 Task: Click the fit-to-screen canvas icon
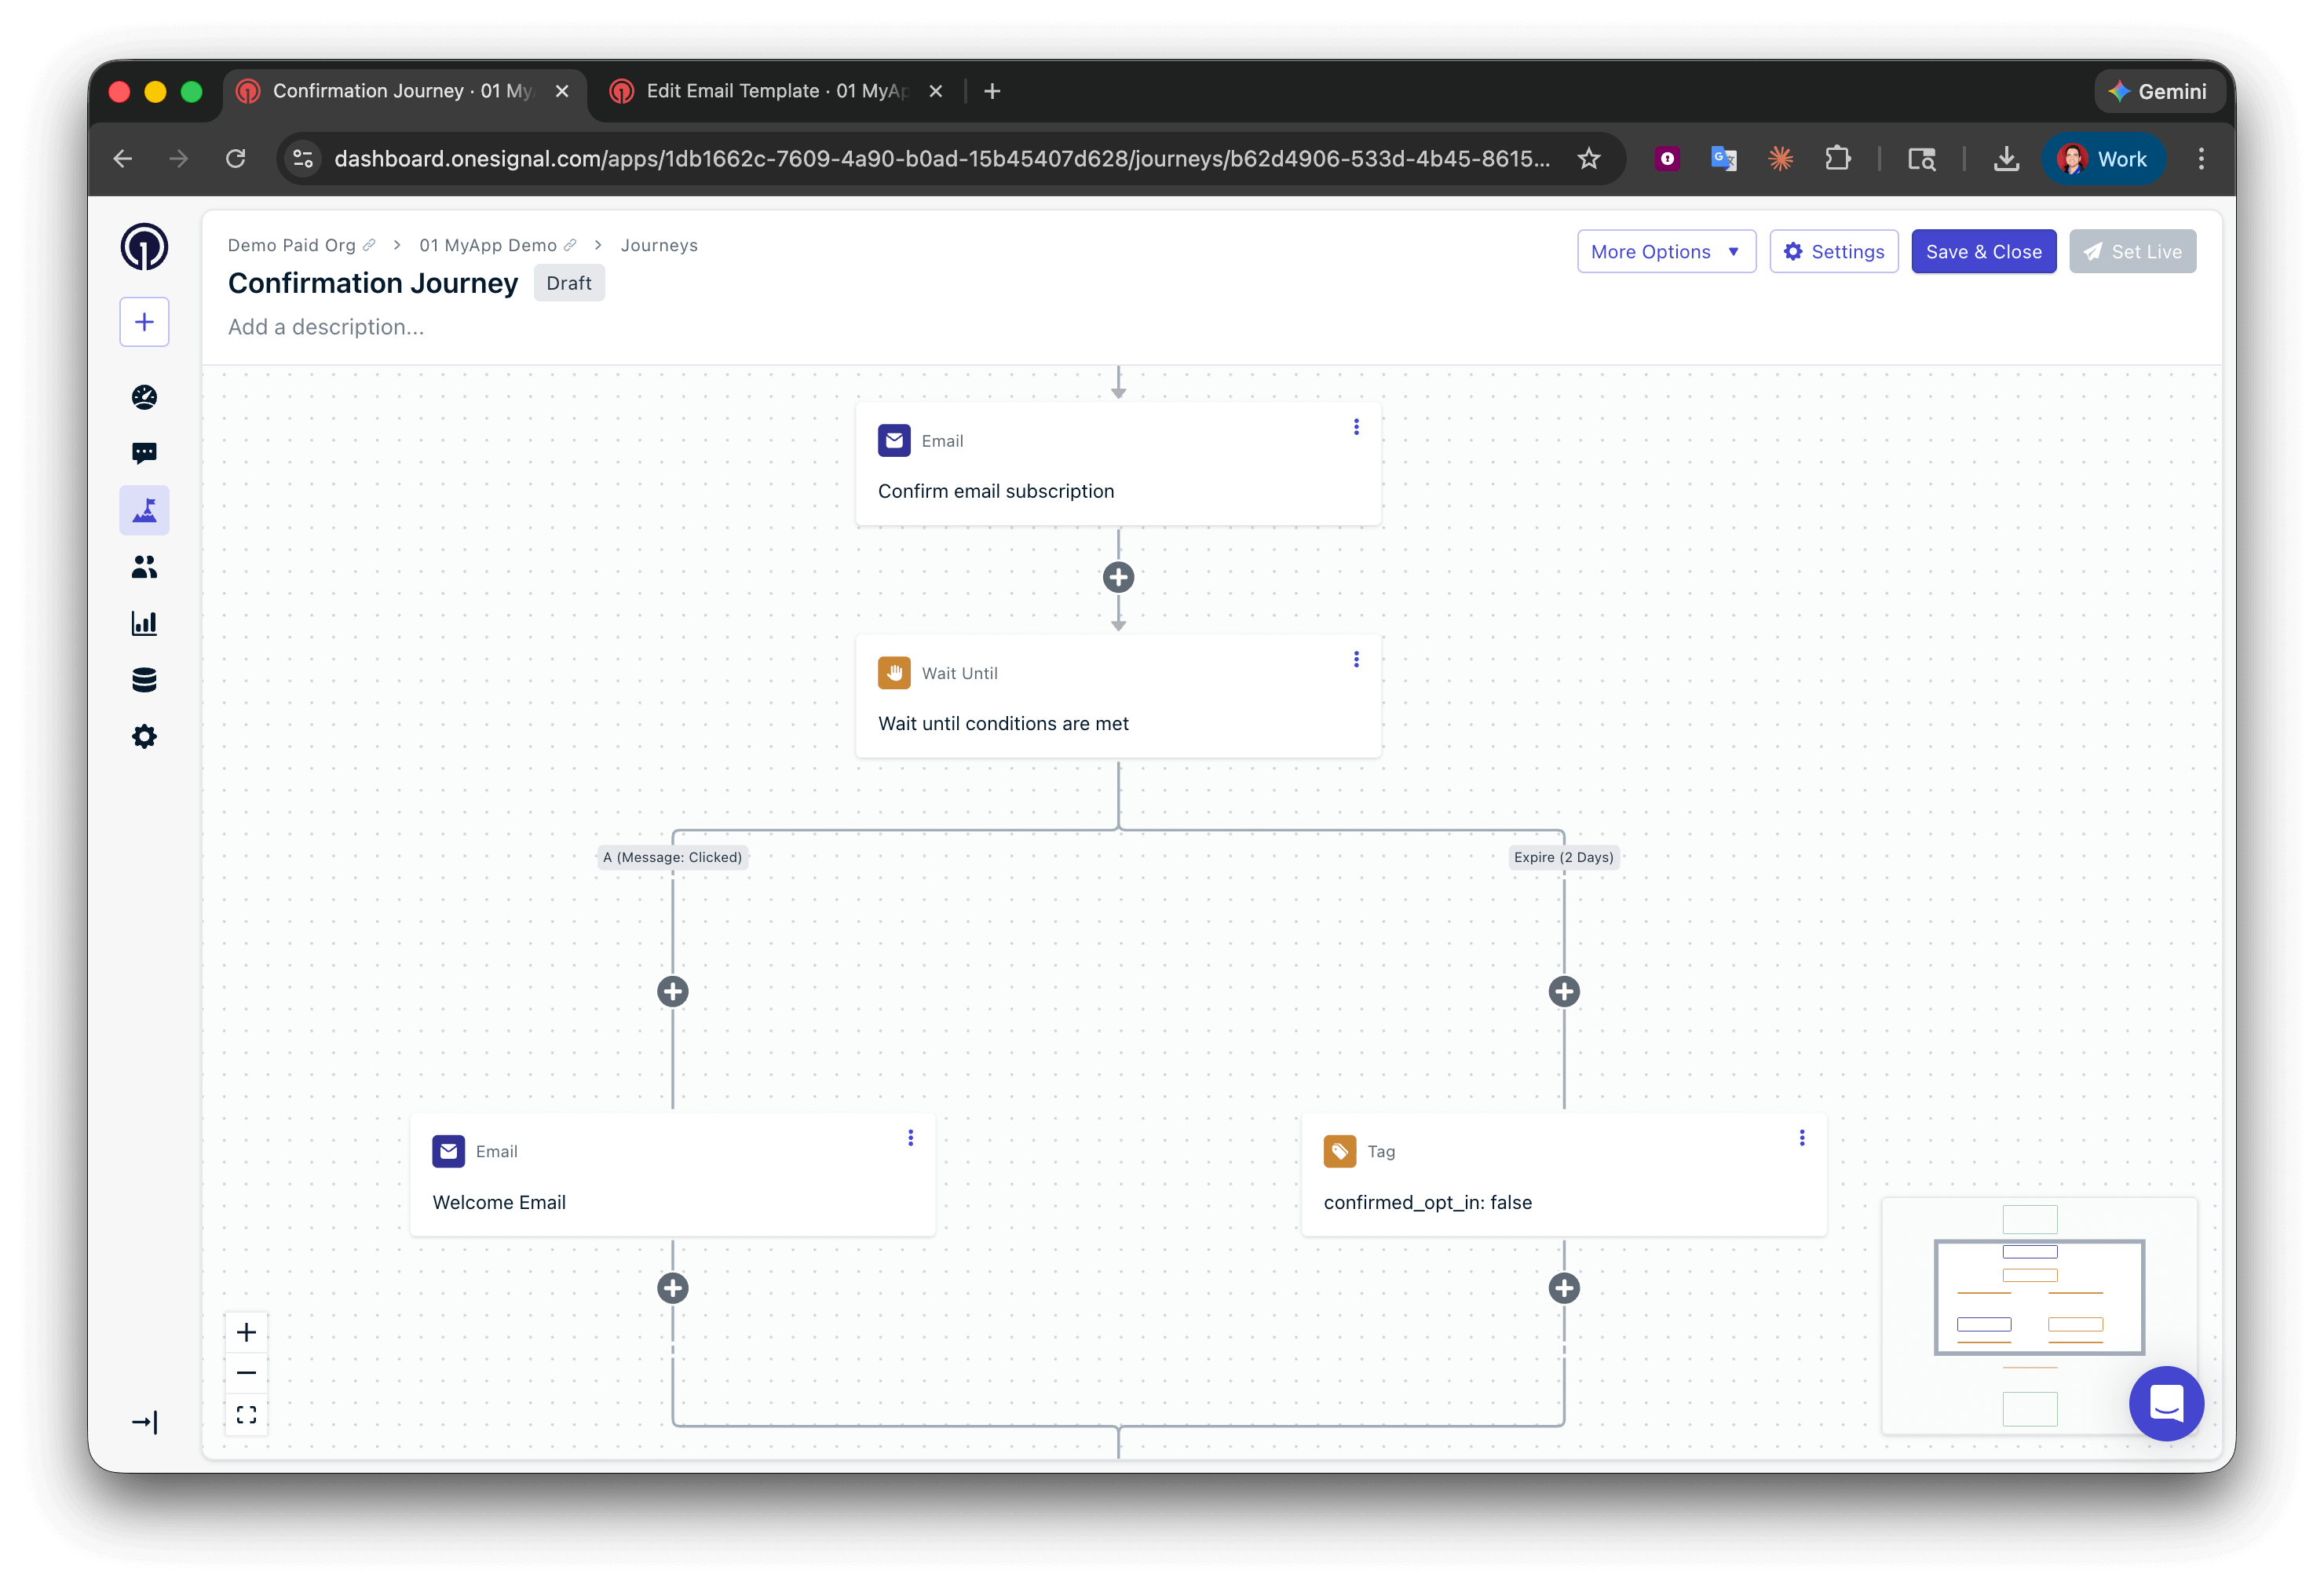pyautogui.click(x=246, y=1414)
